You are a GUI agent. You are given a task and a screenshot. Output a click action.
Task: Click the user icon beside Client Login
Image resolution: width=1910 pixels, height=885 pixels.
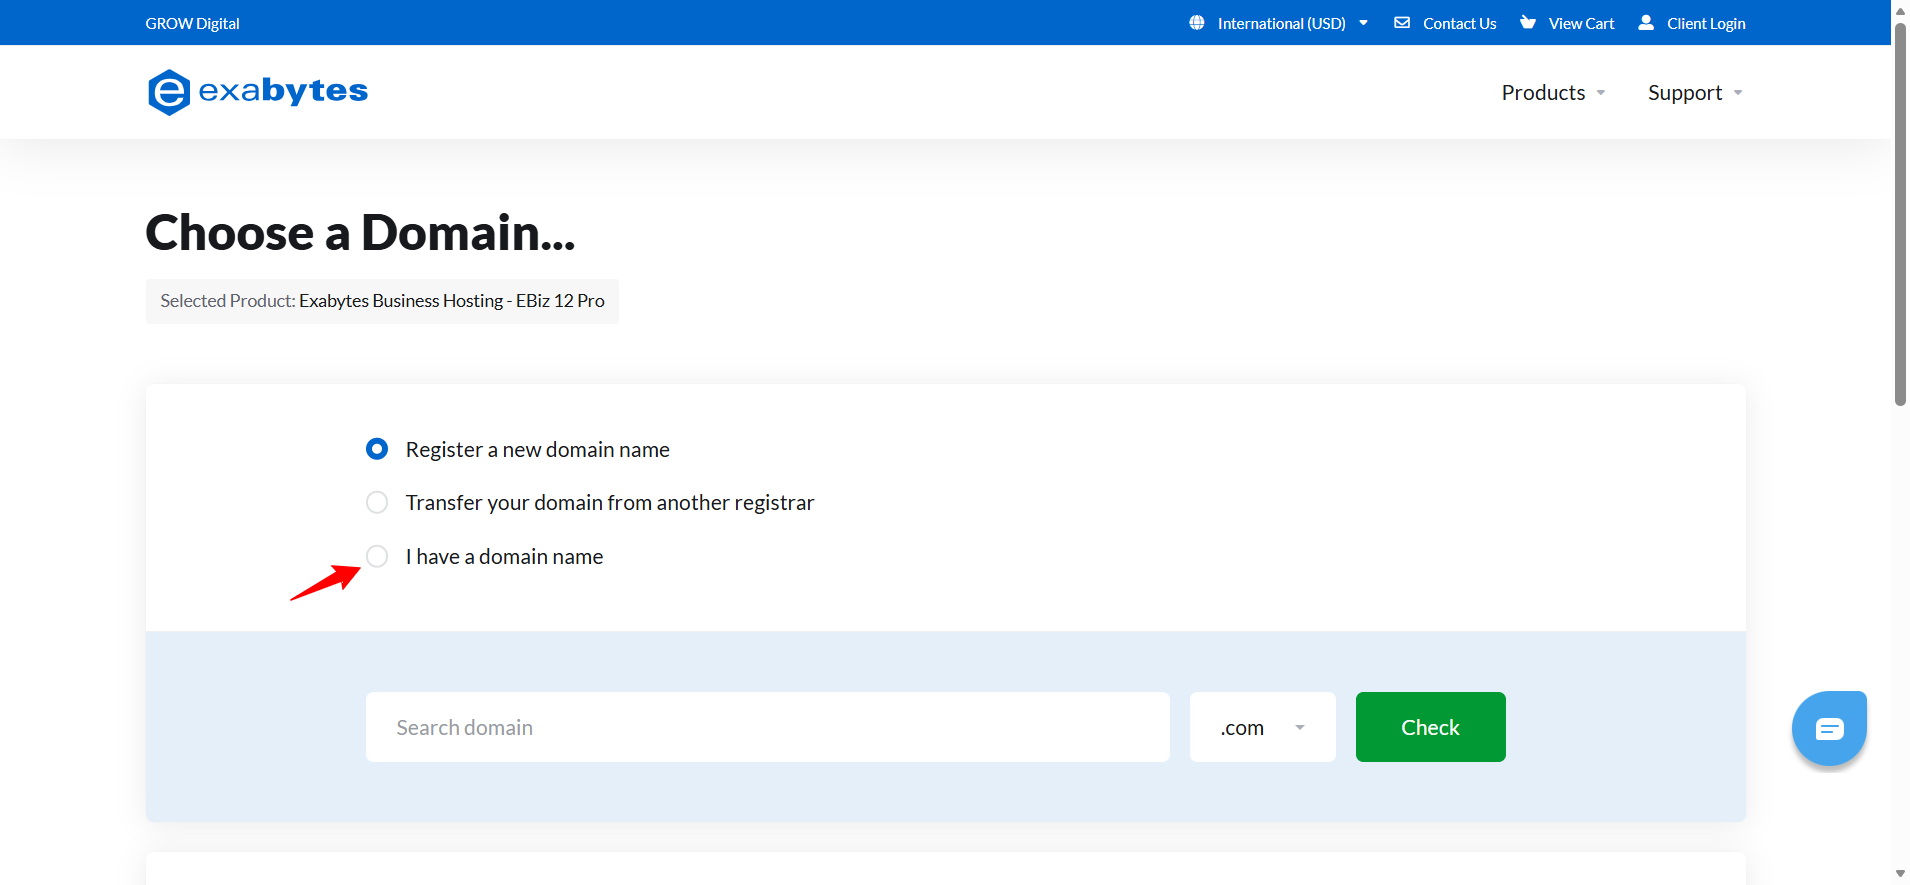click(1645, 22)
